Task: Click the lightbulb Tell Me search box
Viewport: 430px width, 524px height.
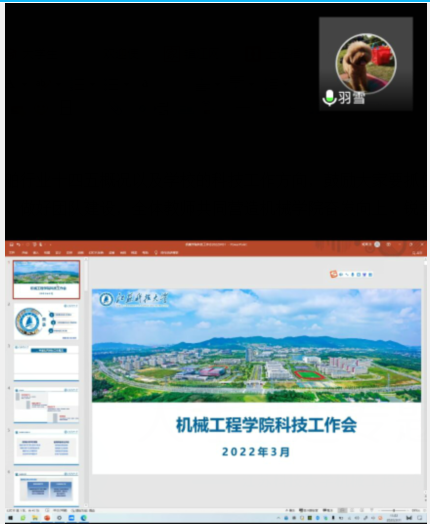Action: point(166,253)
